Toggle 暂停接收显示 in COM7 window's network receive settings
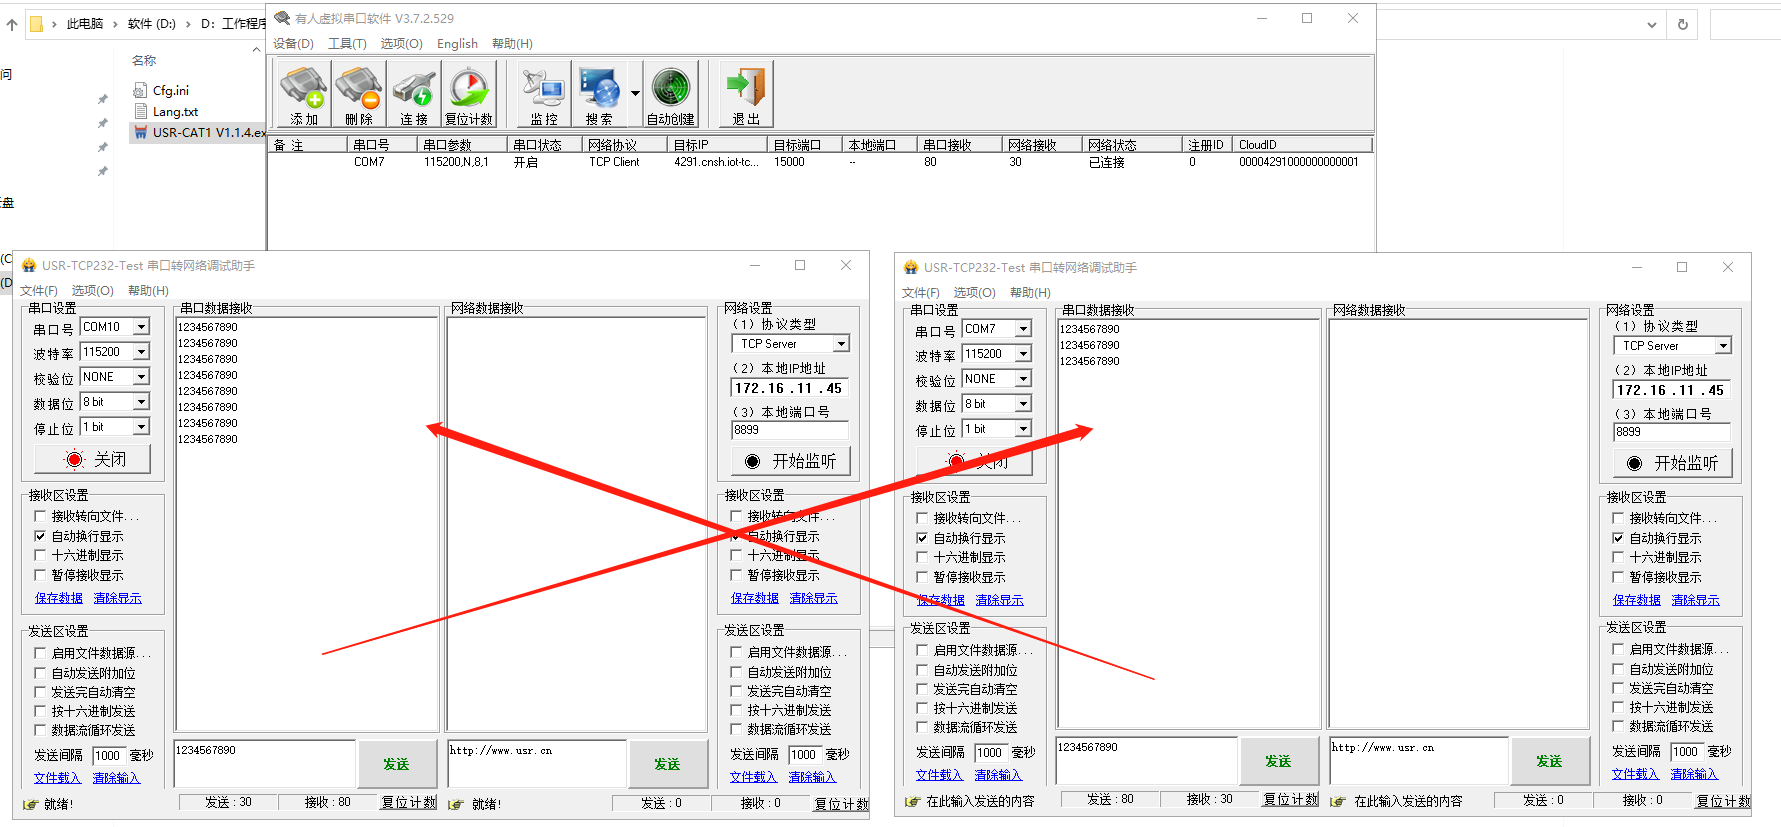Image resolution: width=1781 pixels, height=827 pixels. (x=1618, y=577)
